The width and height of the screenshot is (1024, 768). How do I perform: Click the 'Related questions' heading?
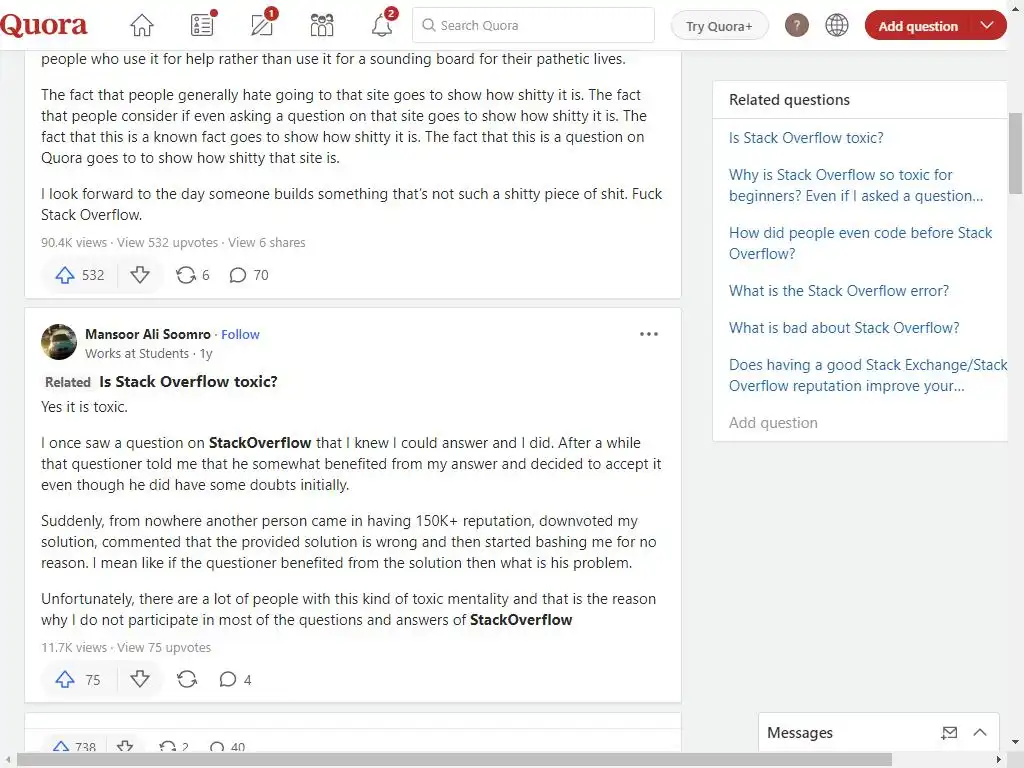coord(789,100)
